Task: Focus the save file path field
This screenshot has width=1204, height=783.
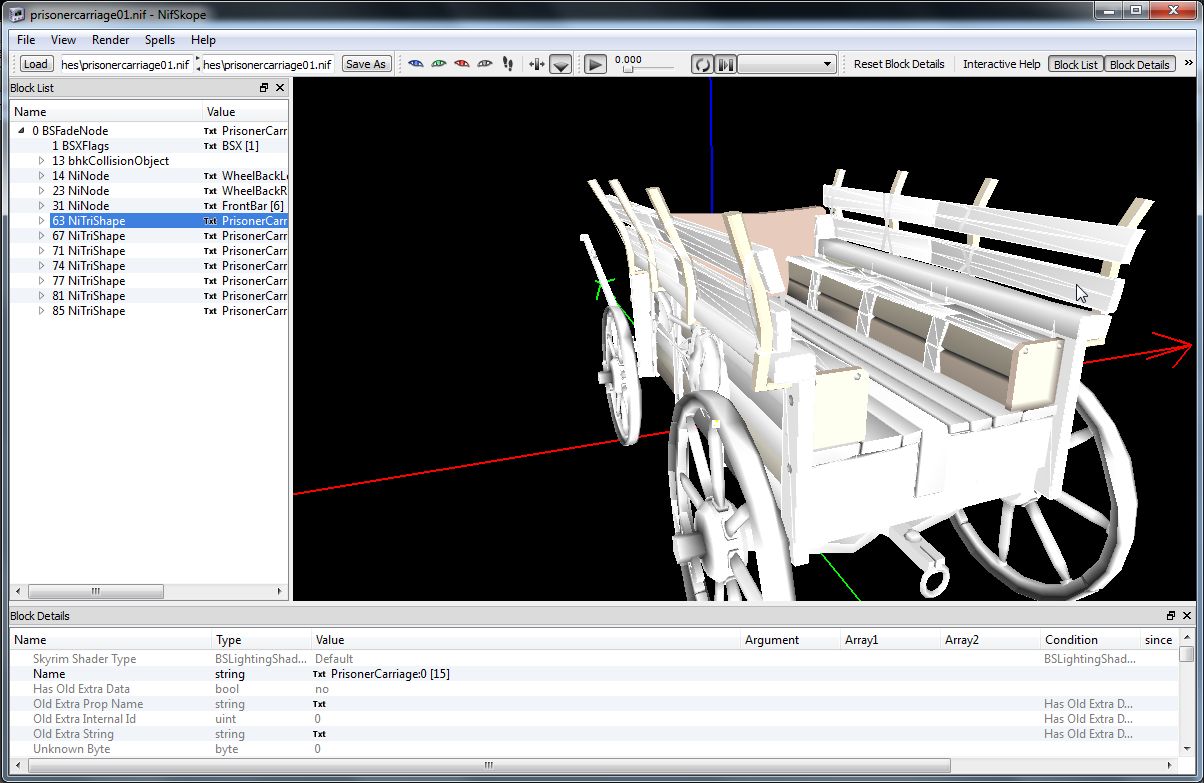Action: tap(268, 64)
